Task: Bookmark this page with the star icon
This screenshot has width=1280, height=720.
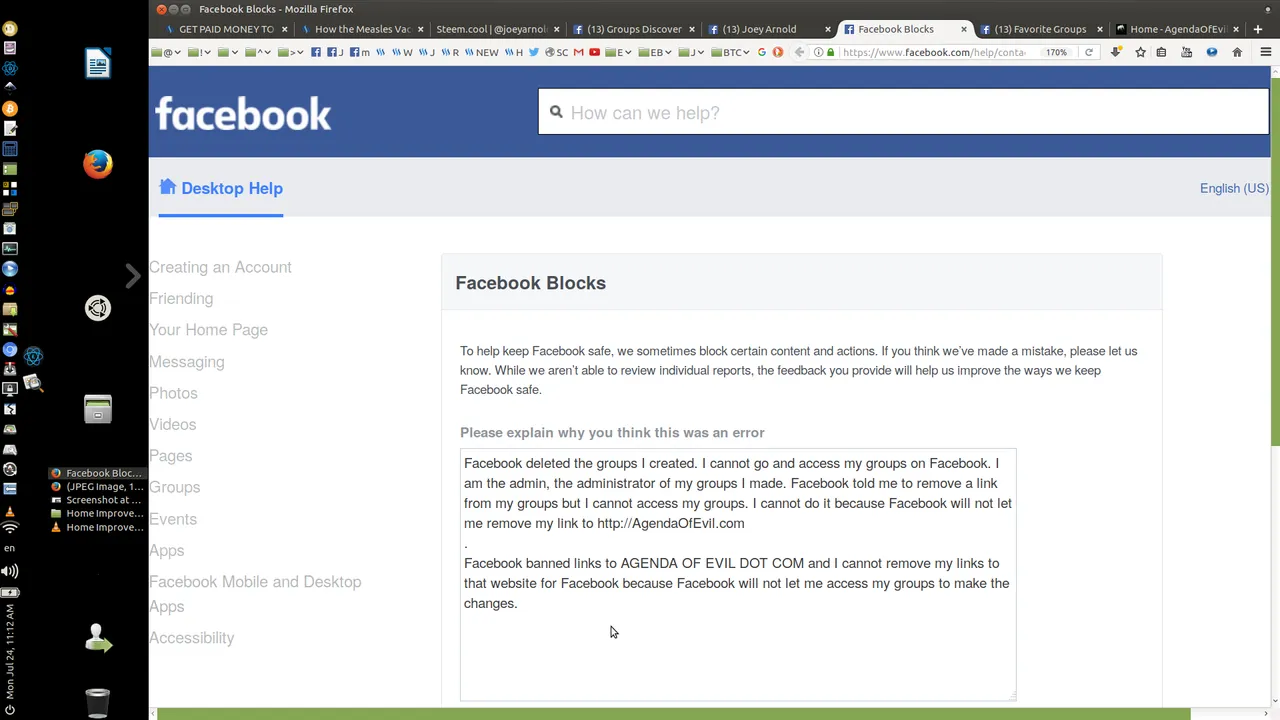Action: pos(1140,52)
